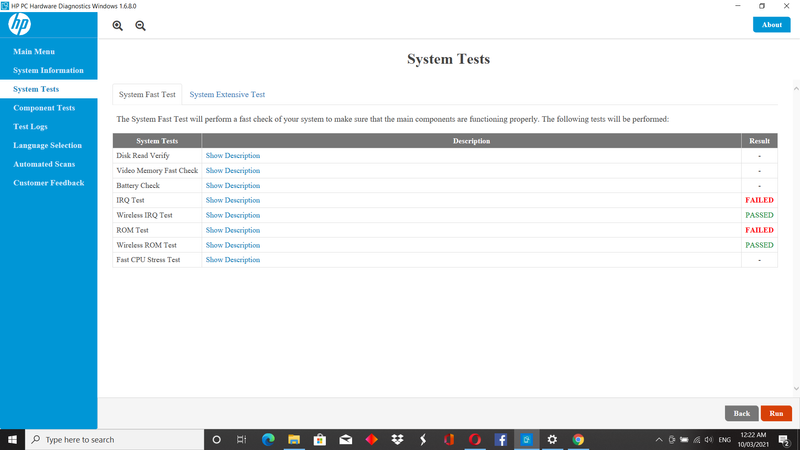The width and height of the screenshot is (800, 450).
Task: Click the System Tests column header
Action: point(157,141)
